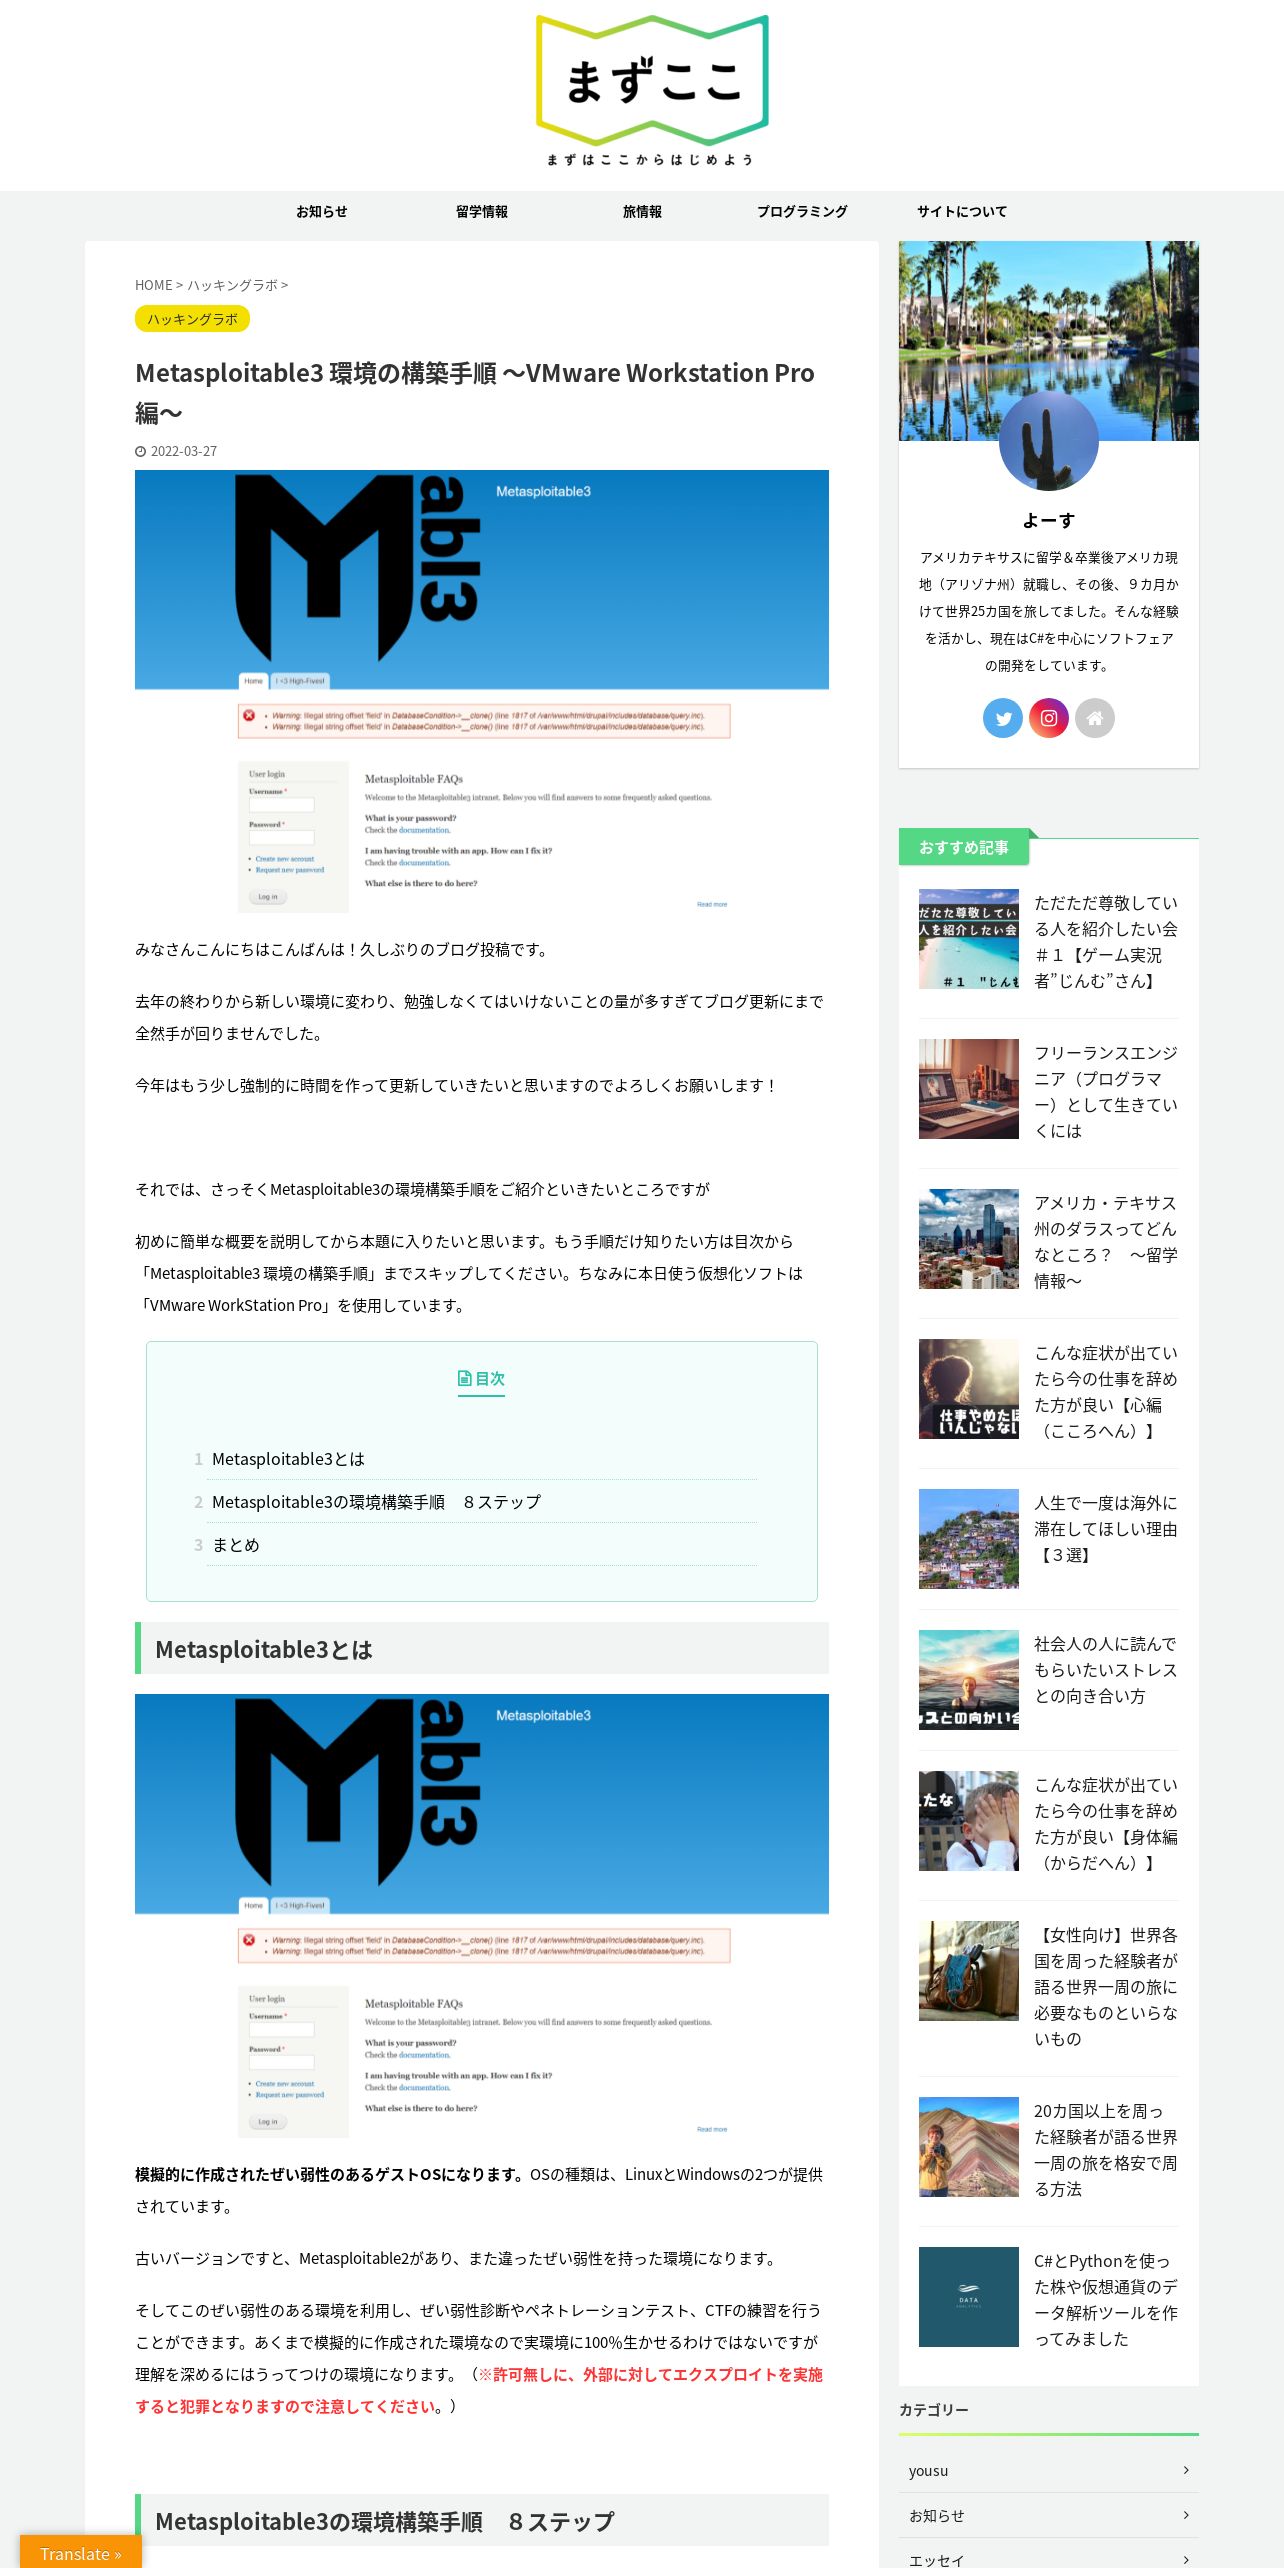Open article 今の仕事を辞めた方が良い【身体編】
The width and height of the screenshot is (1284, 2568).
click(x=1106, y=1824)
